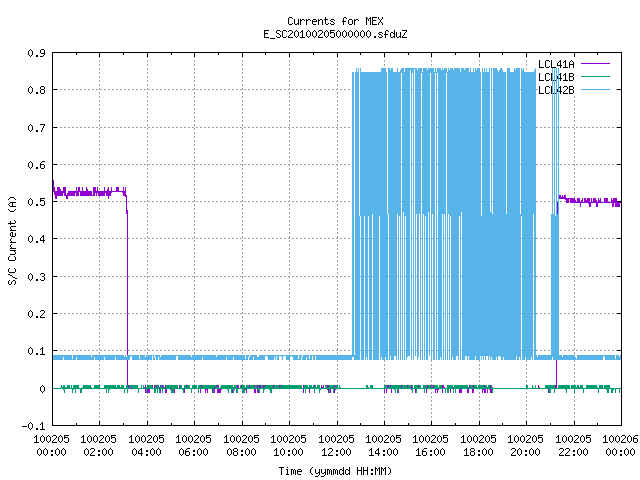Image resolution: width=640 pixels, height=480 pixels.
Task: Click the 0.3 y-axis tick label
Action: pyautogui.click(x=36, y=277)
